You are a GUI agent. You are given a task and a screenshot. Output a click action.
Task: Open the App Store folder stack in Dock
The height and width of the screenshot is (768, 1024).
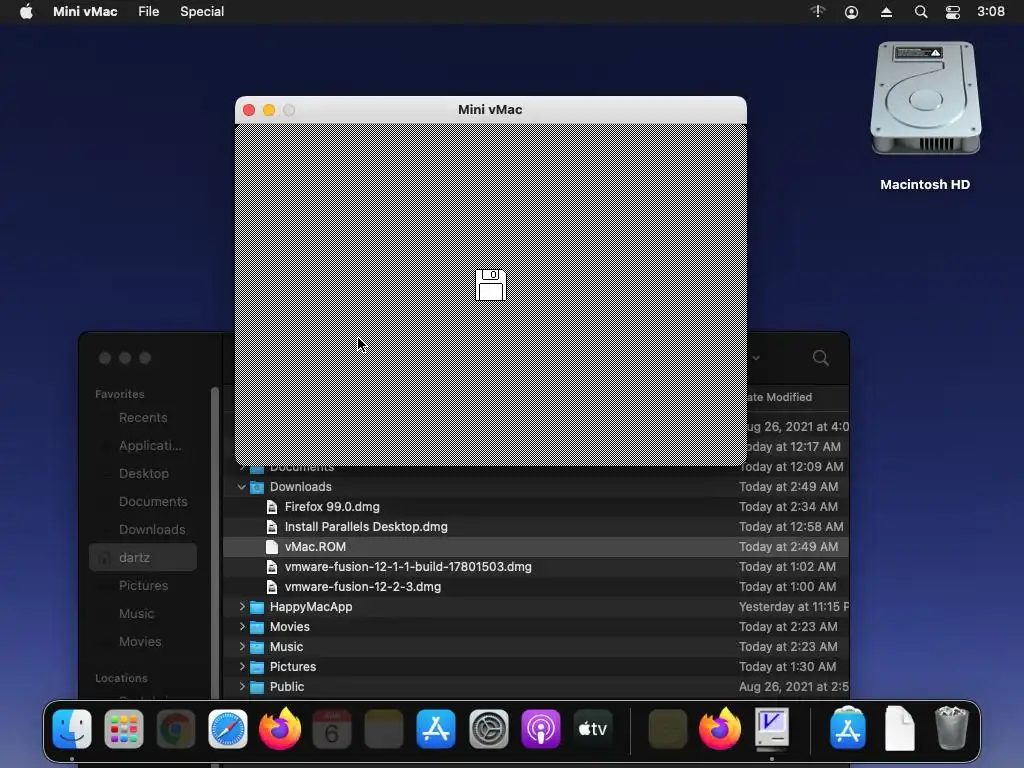point(848,729)
